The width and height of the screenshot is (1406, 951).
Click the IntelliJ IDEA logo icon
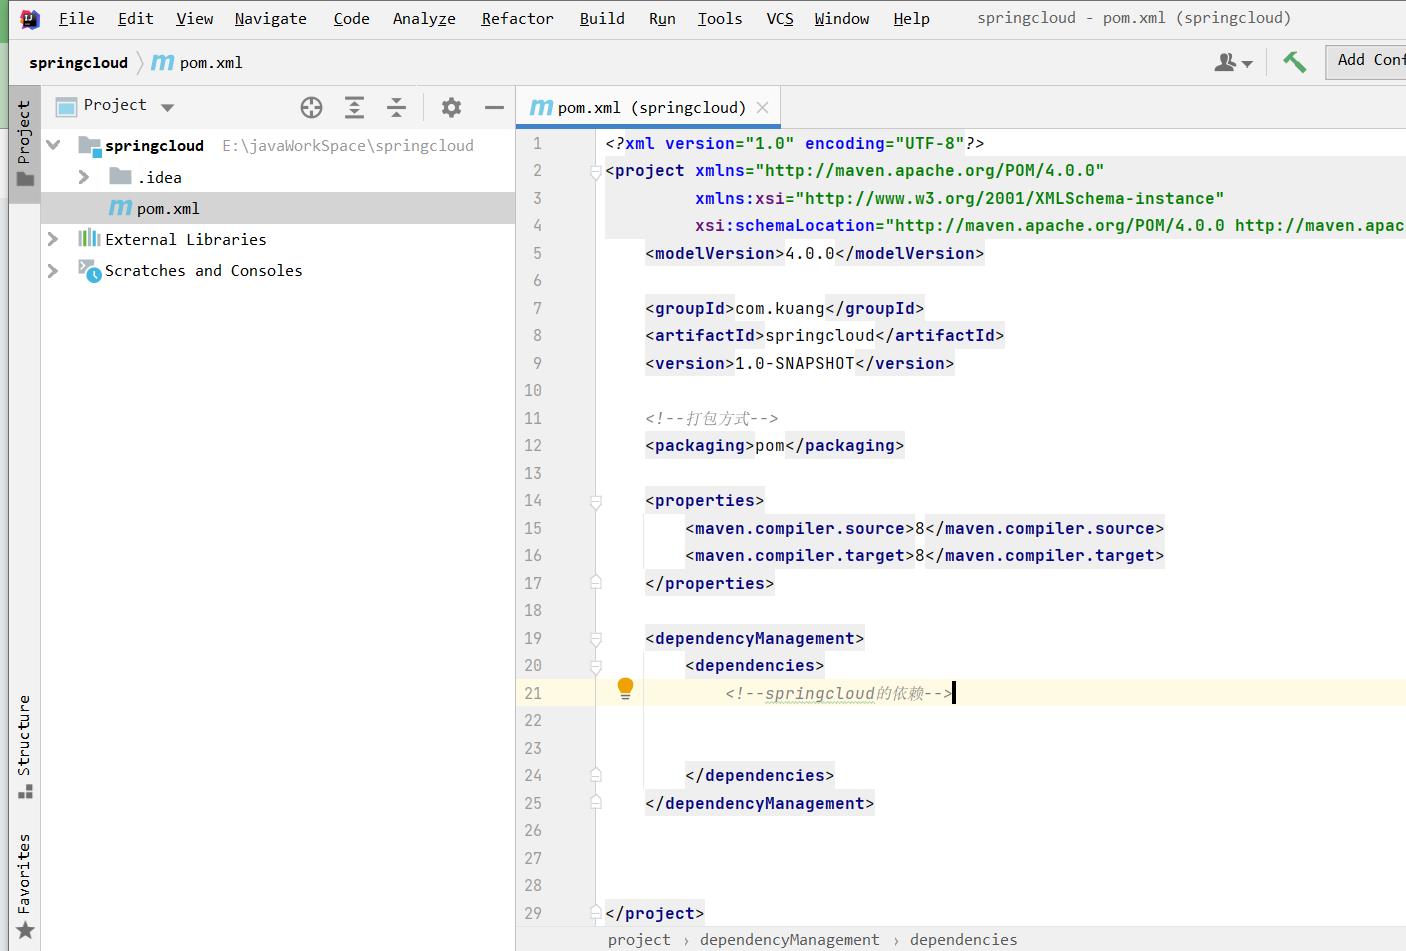(30, 18)
